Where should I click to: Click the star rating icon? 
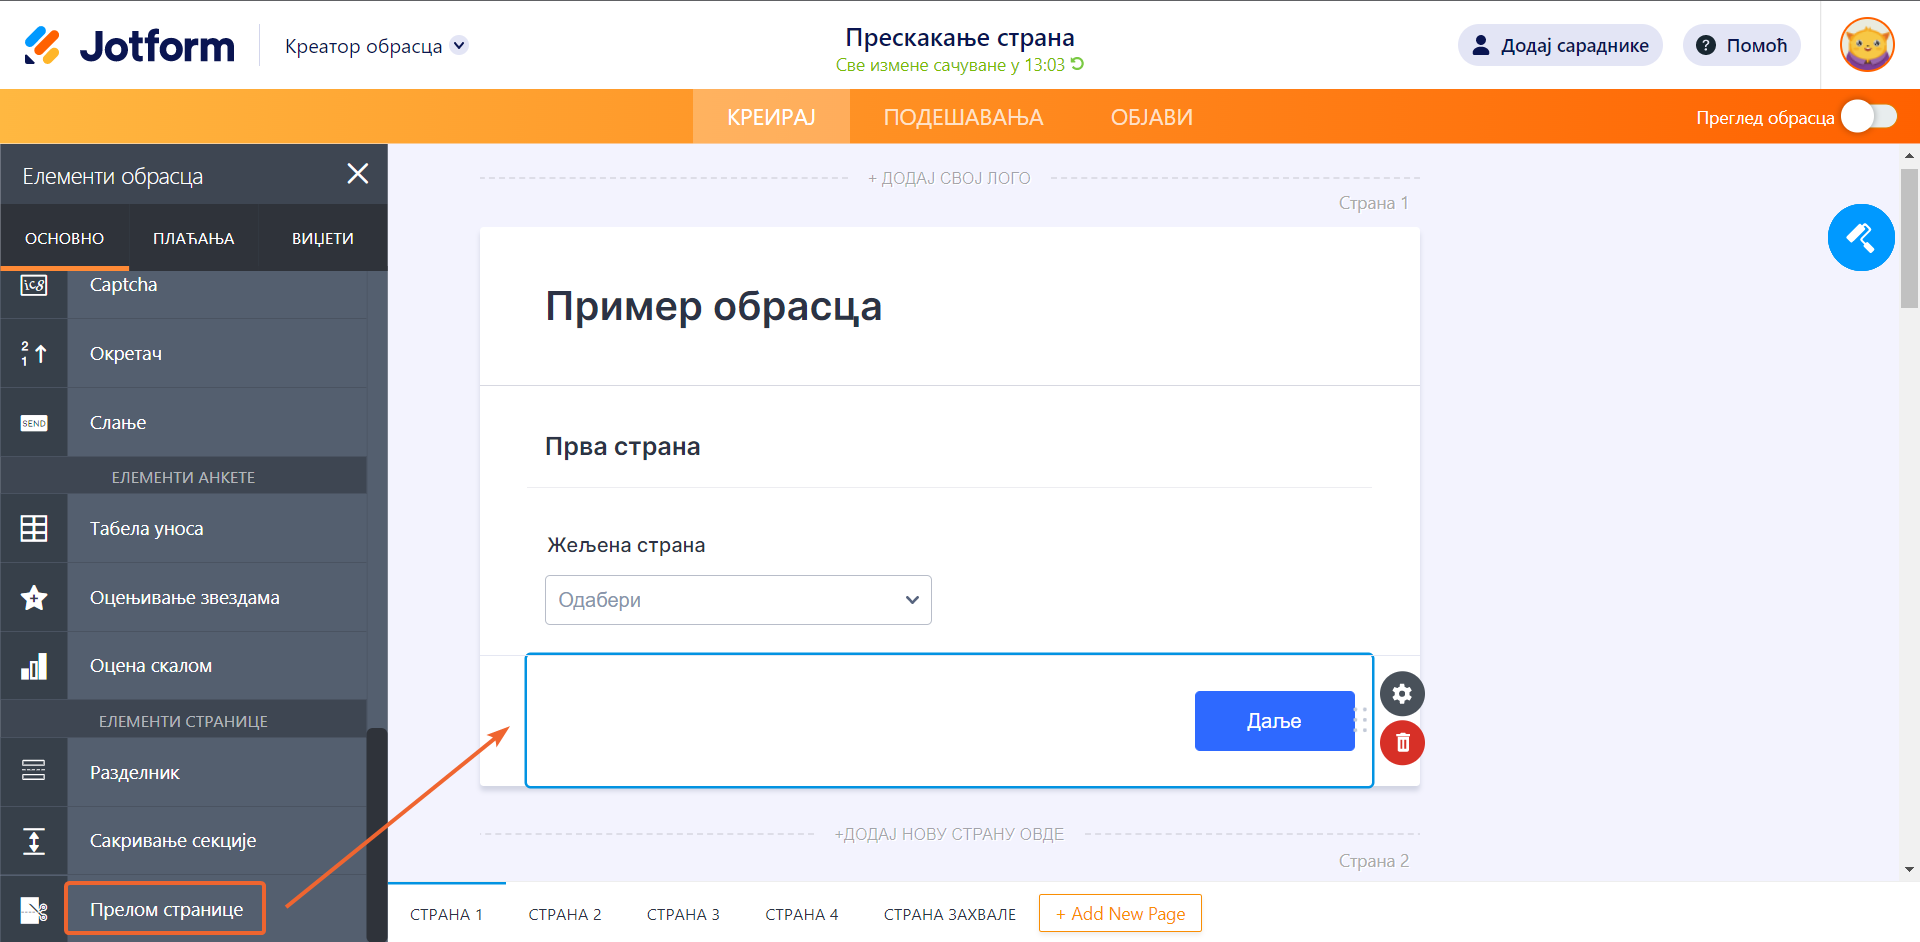point(34,598)
